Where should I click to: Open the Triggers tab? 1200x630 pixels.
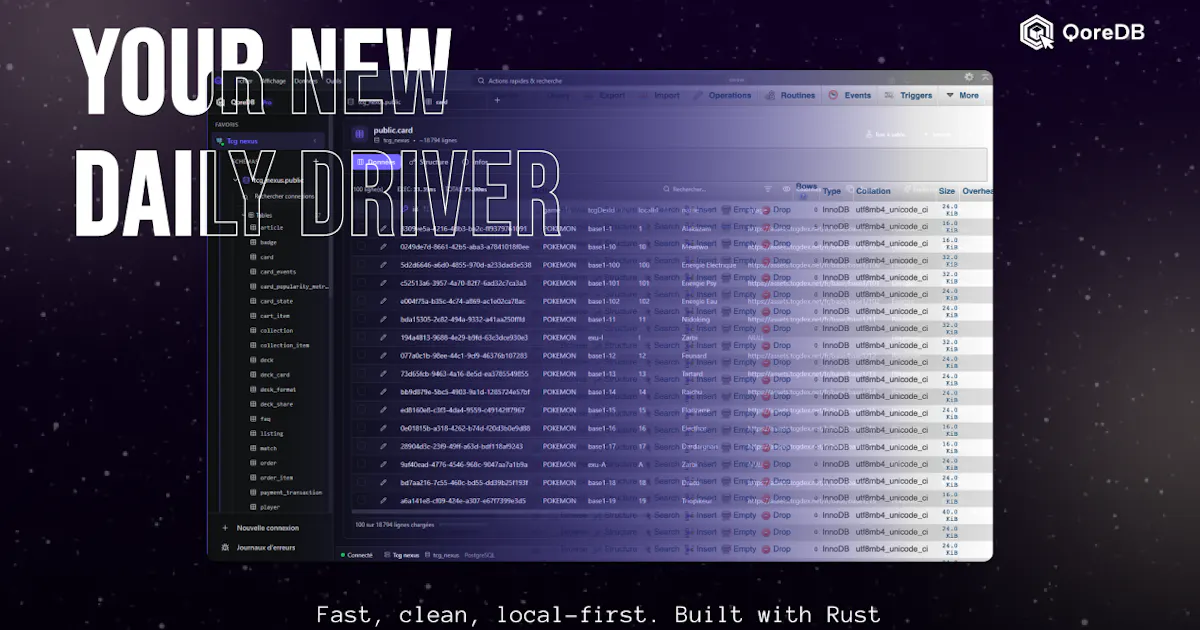909,96
